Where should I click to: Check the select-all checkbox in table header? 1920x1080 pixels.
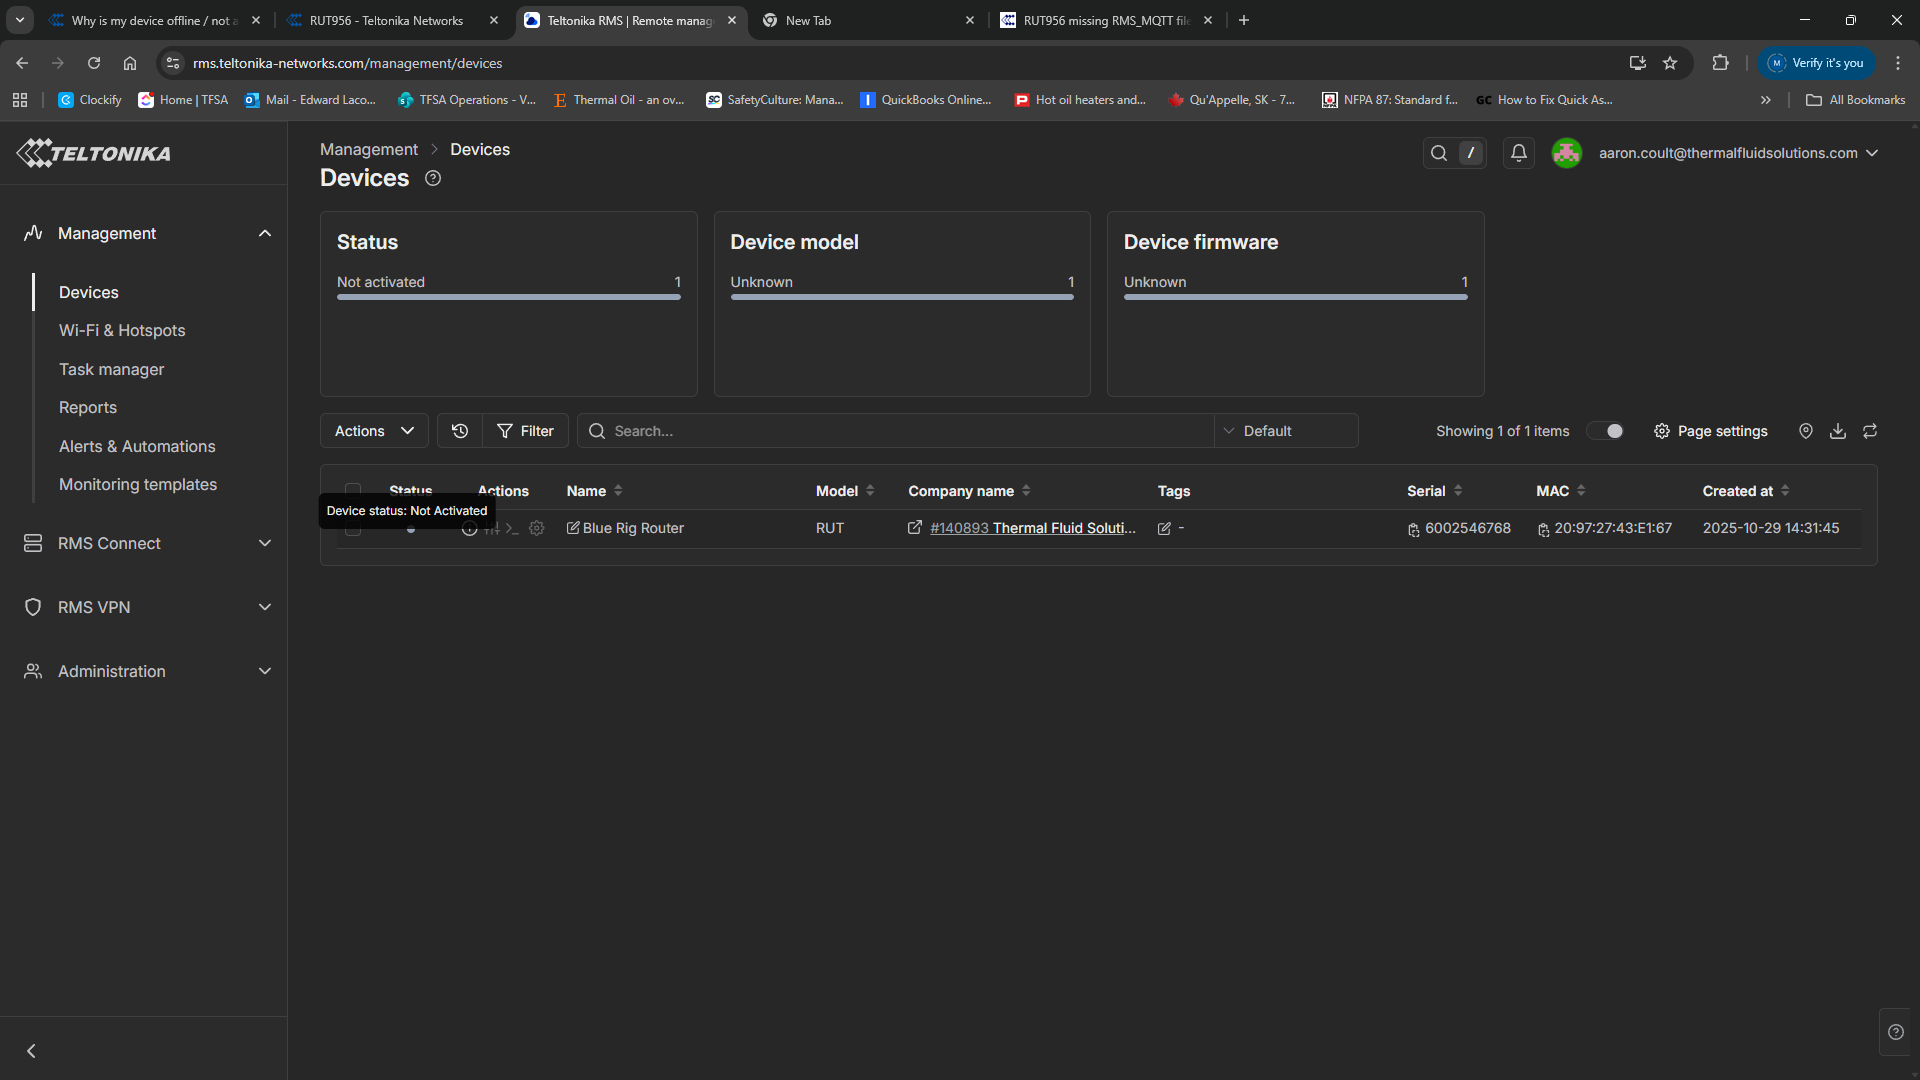click(x=353, y=490)
